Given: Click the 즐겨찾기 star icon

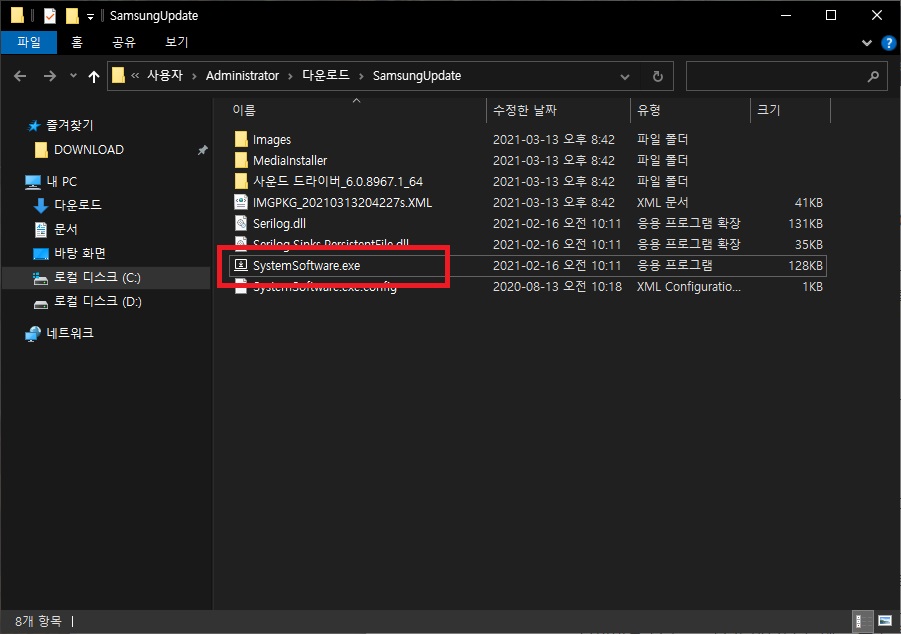Looking at the screenshot, I should (34, 126).
